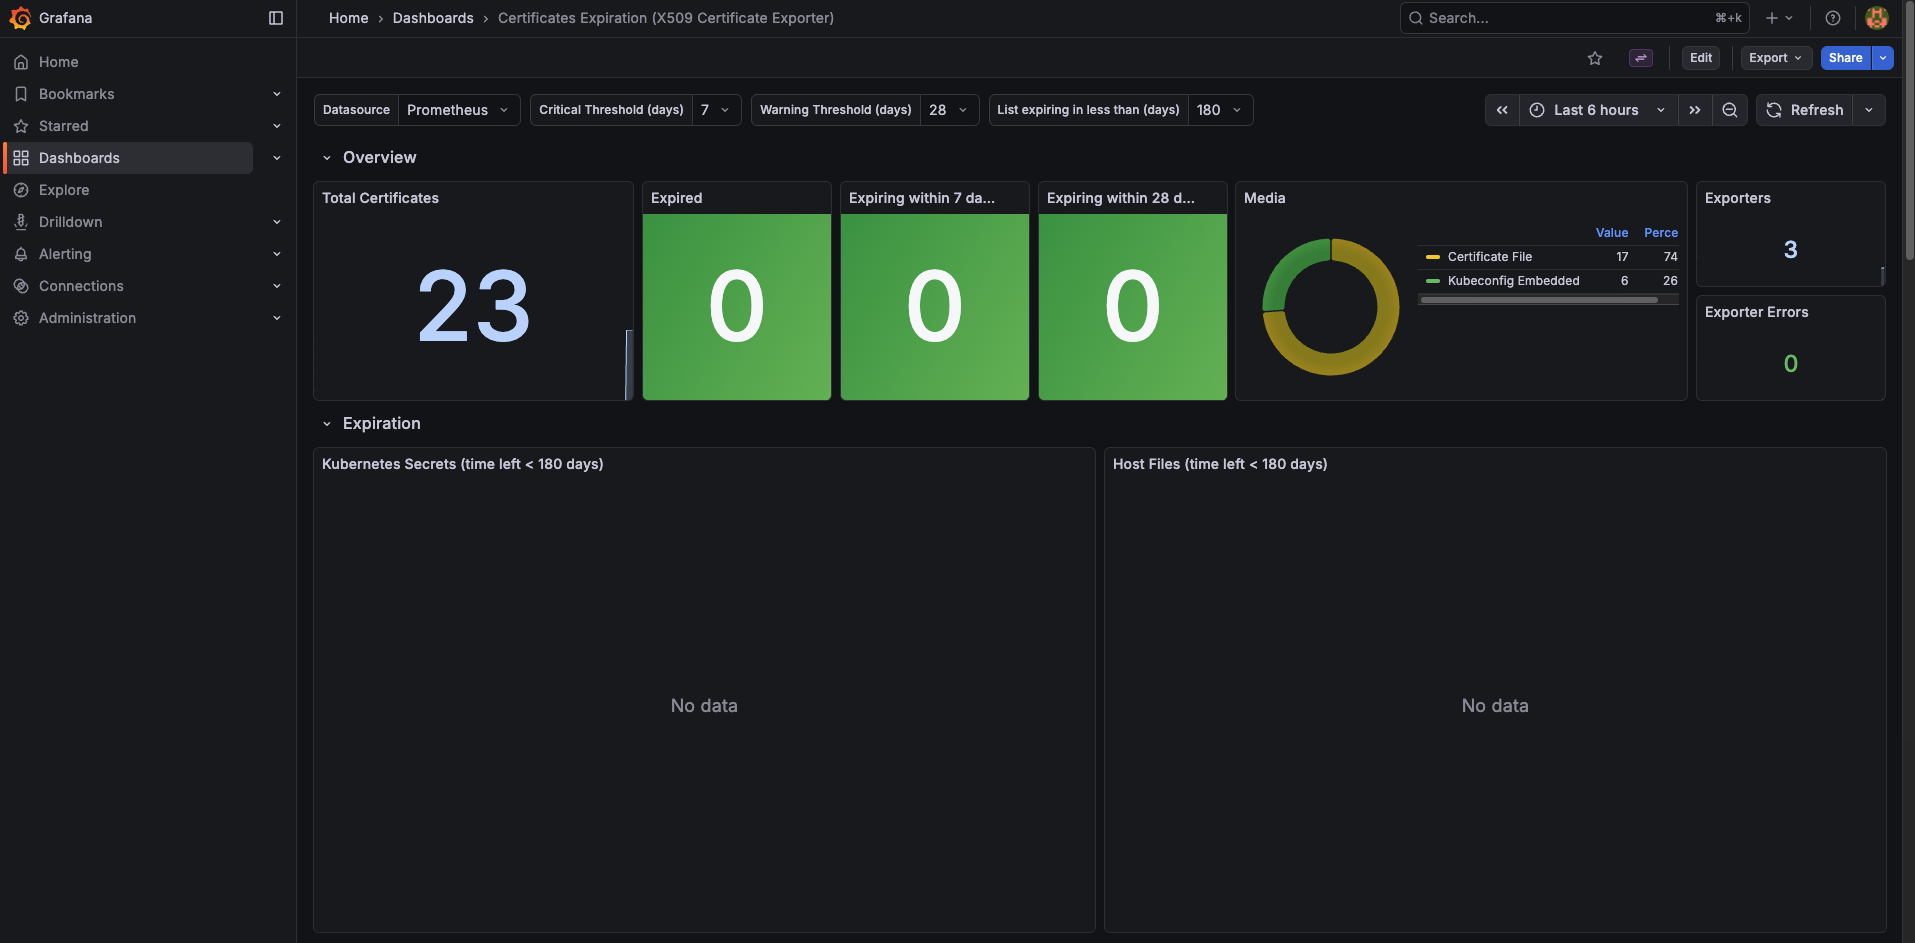Dock or undock the sidebar menu icon
This screenshot has height=943, width=1915.
276,18
